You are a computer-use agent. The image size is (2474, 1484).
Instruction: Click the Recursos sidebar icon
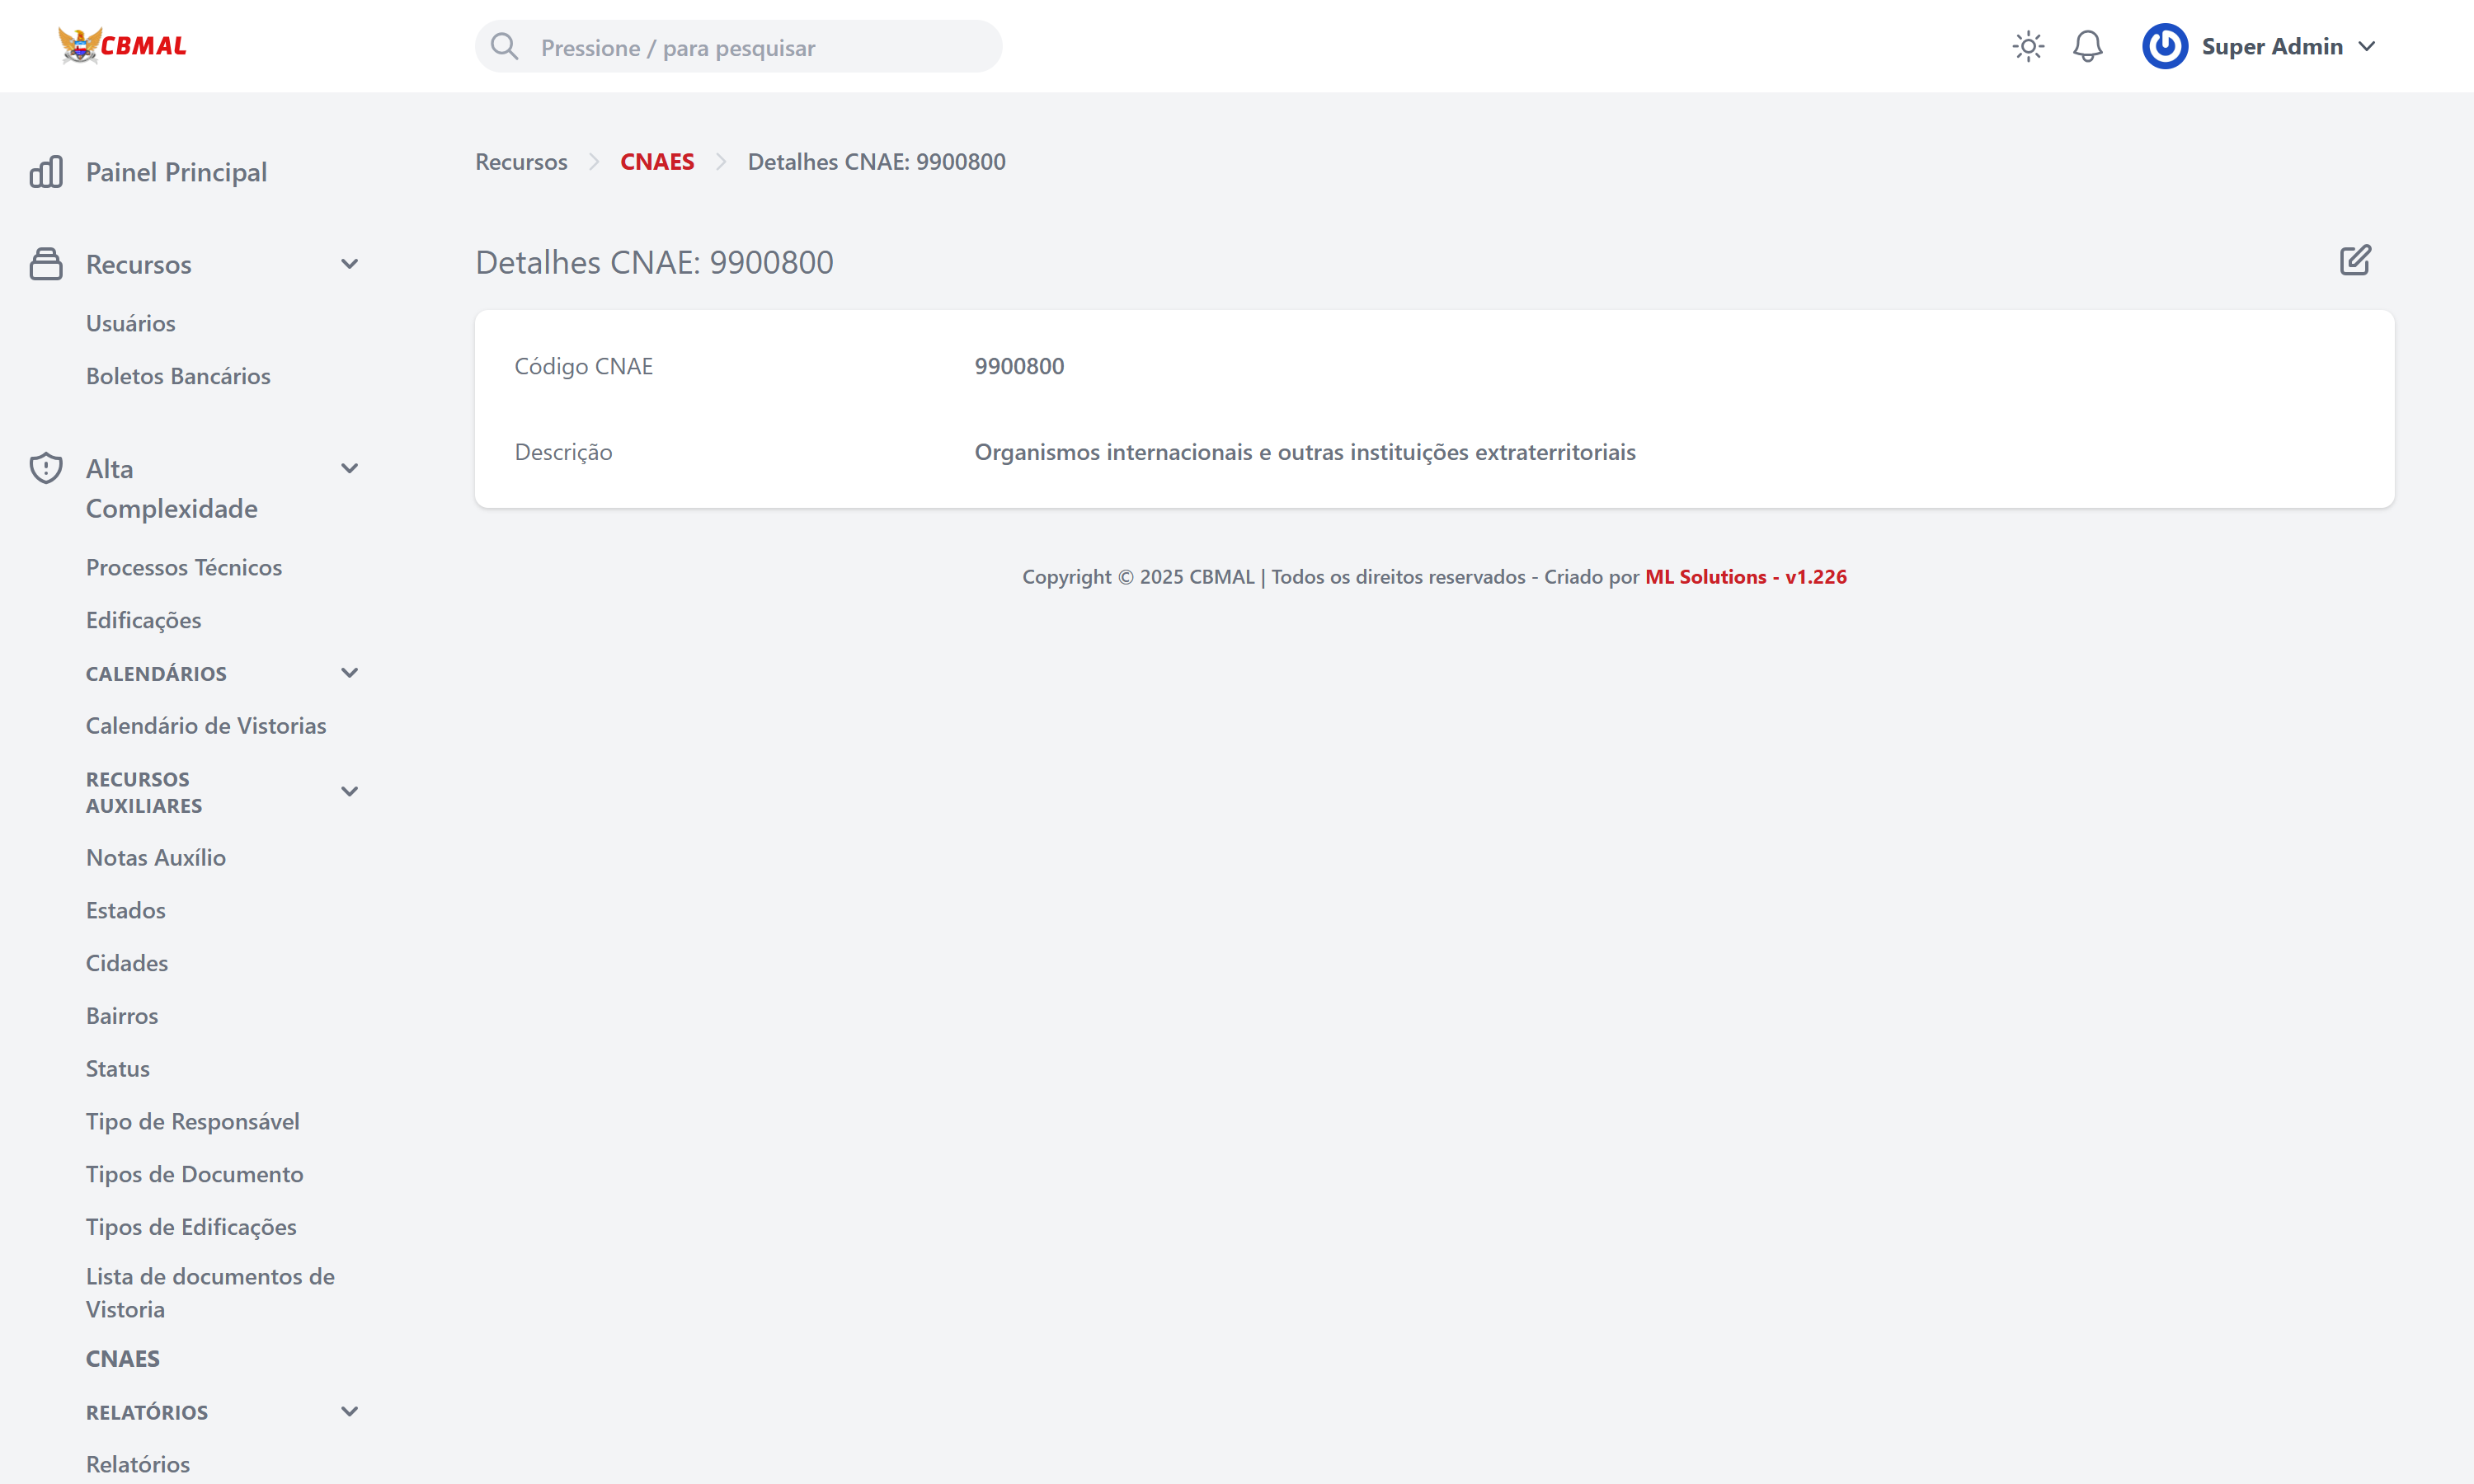coord(46,264)
